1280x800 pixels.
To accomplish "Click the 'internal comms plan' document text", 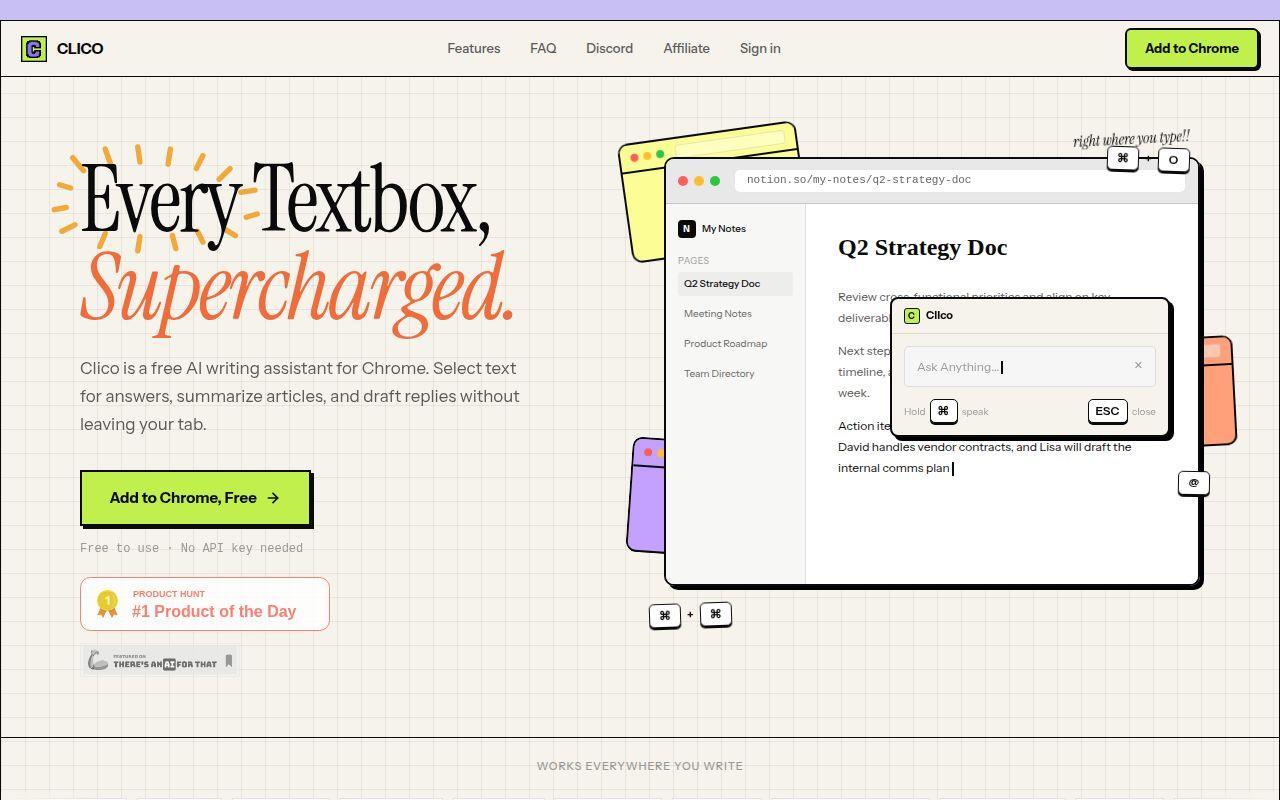I will (x=893, y=468).
